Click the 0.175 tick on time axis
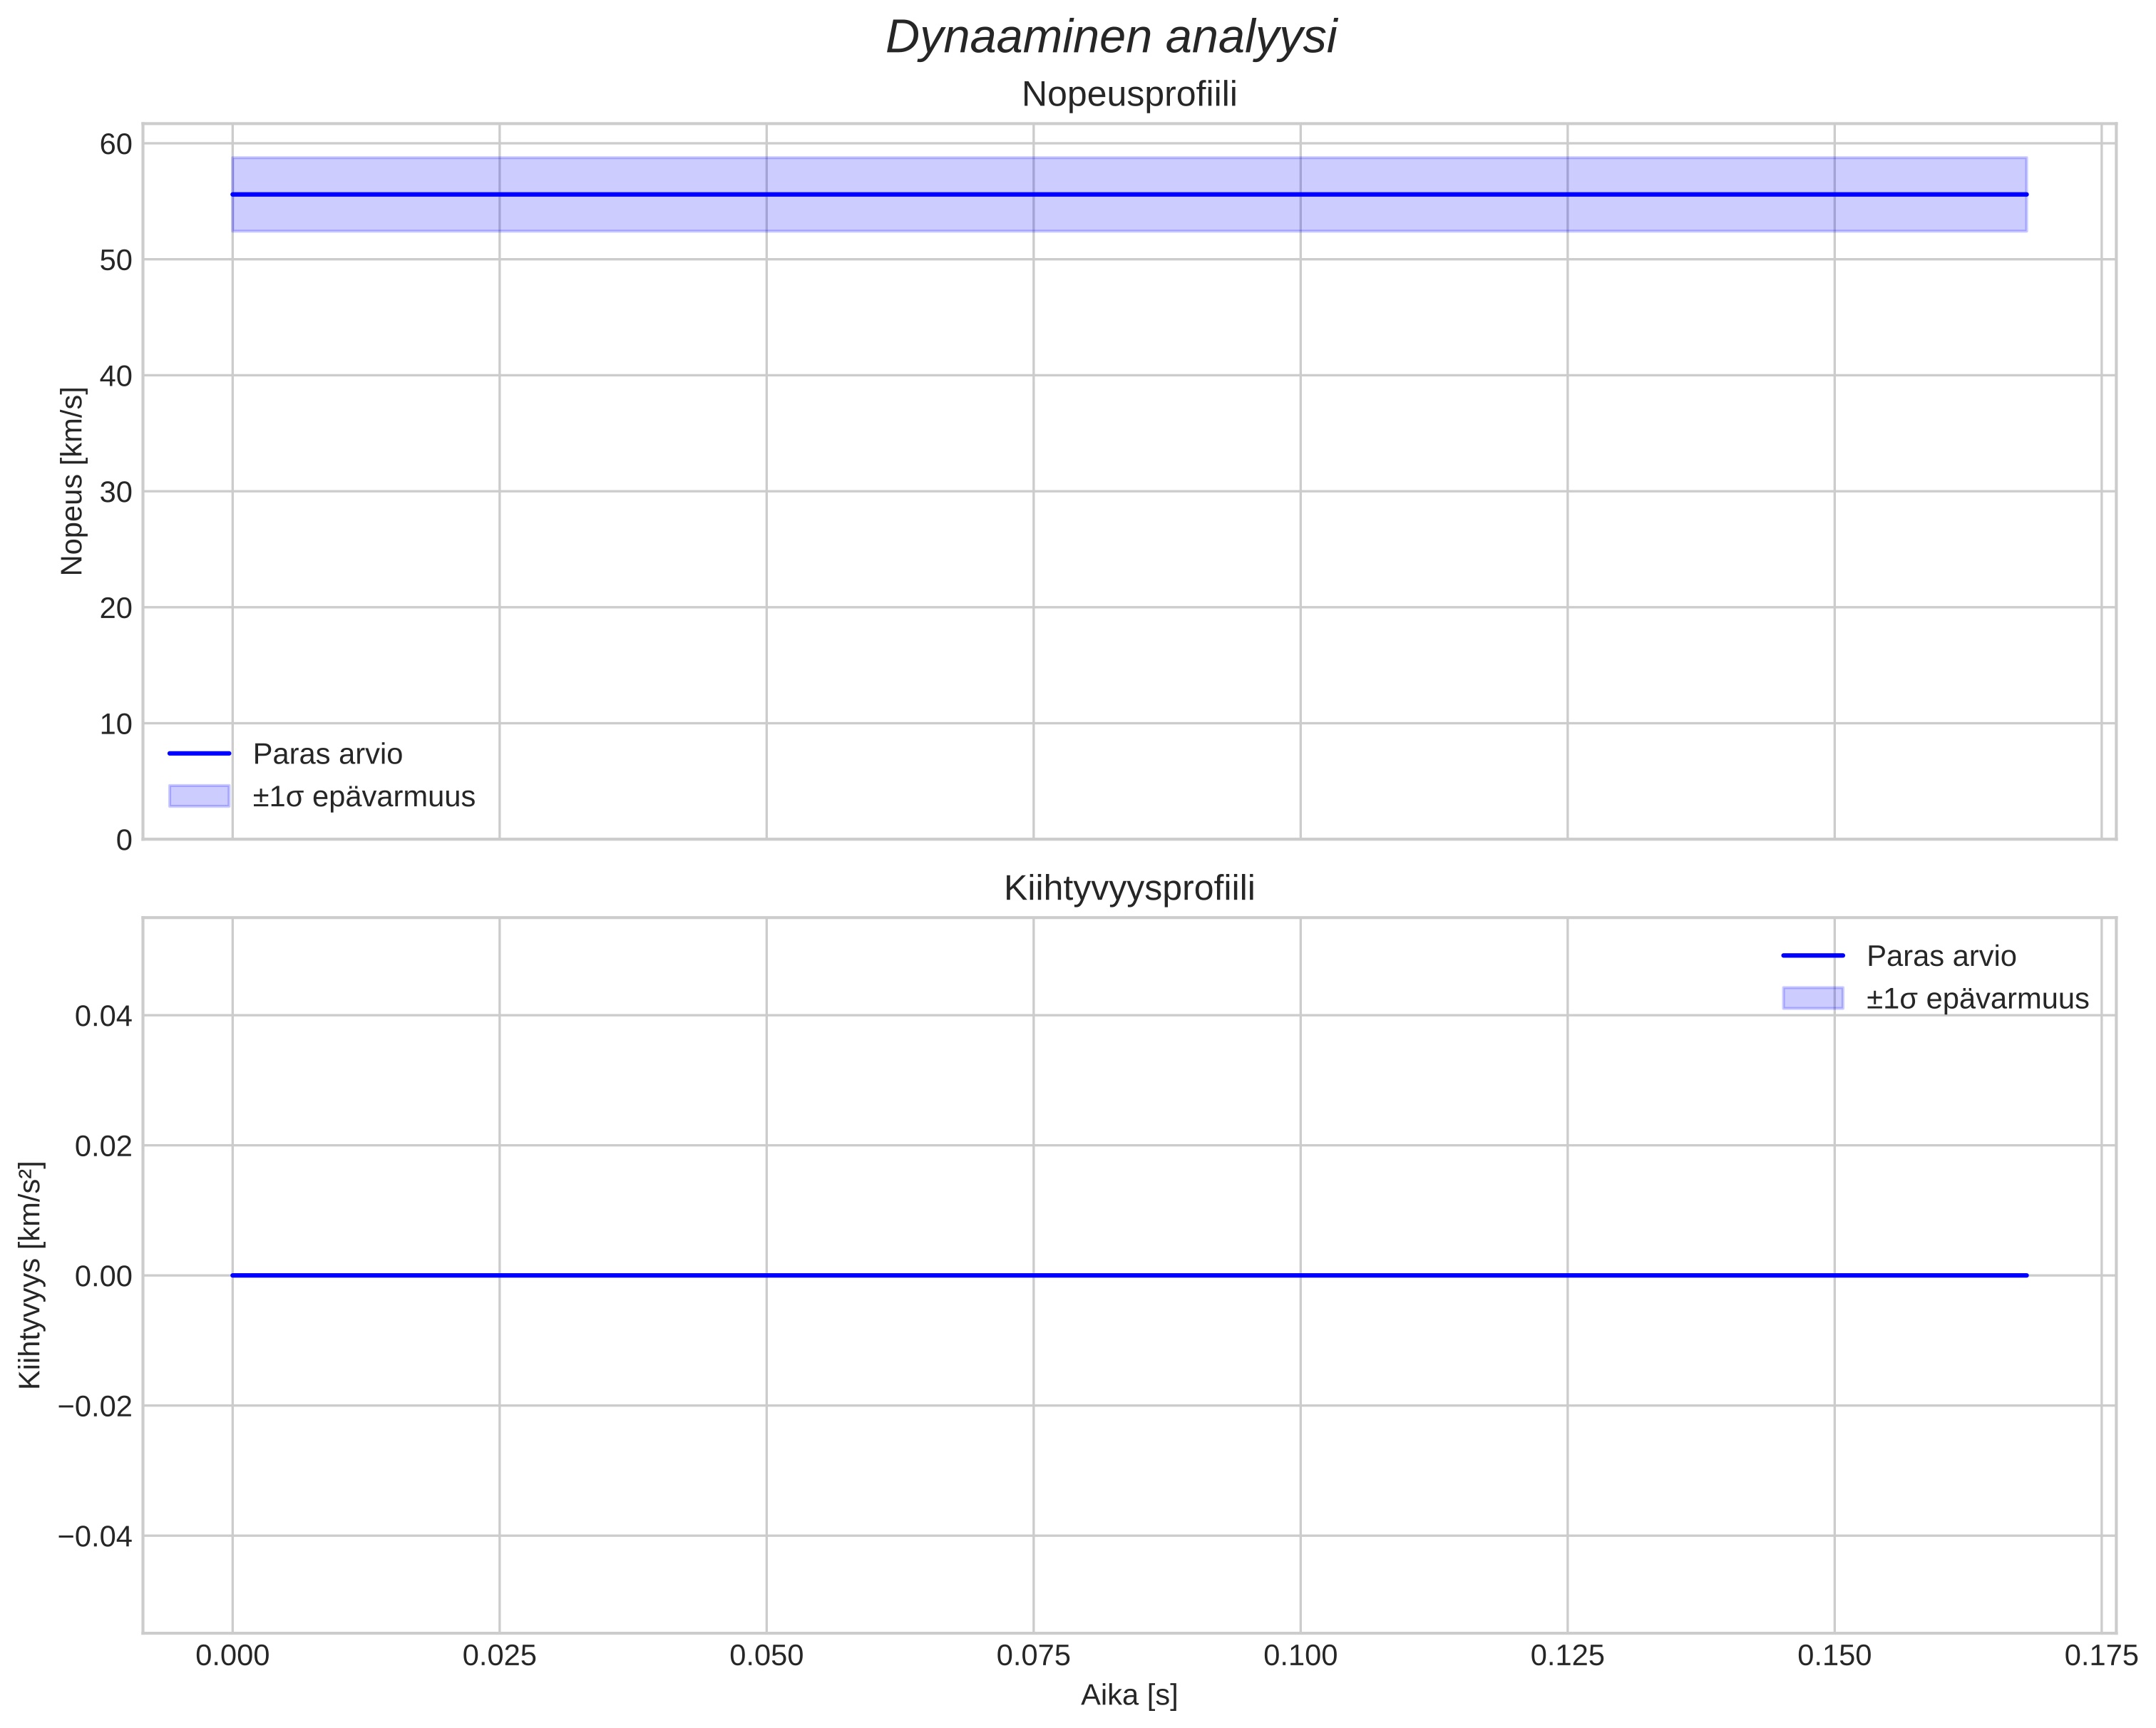This screenshot has width=2156, height=1728. (2101, 1656)
